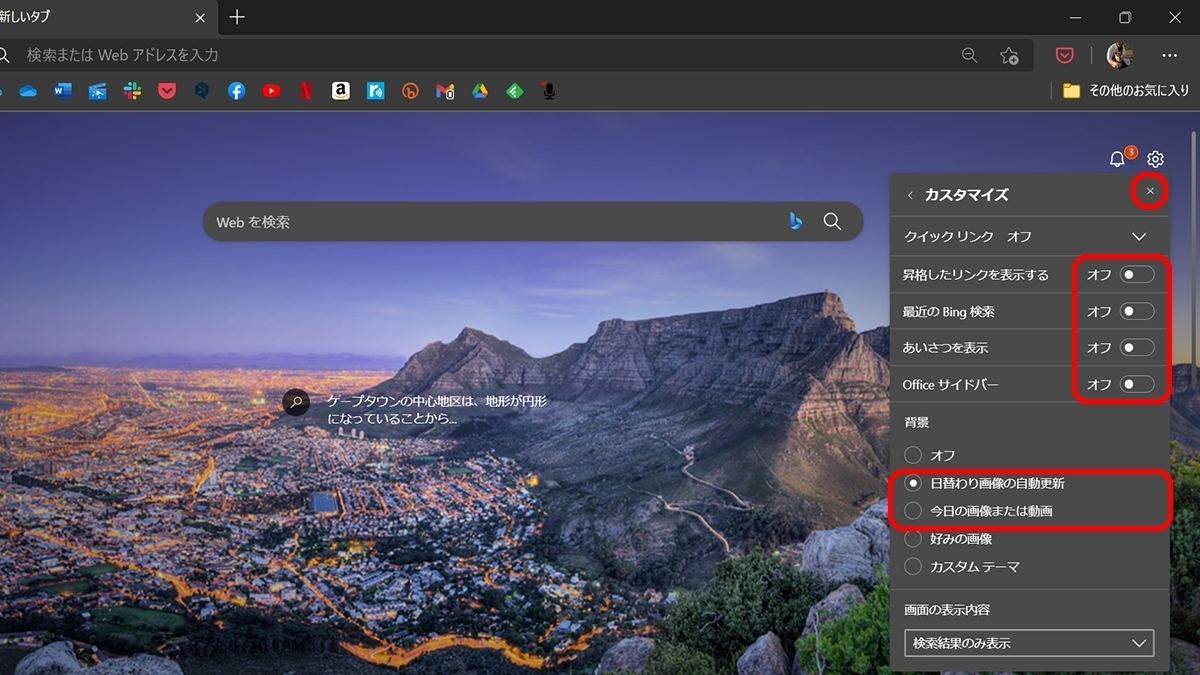Screen dimensions: 1200x675
Task: Open the Amazon bookmark
Action: coord(341,91)
